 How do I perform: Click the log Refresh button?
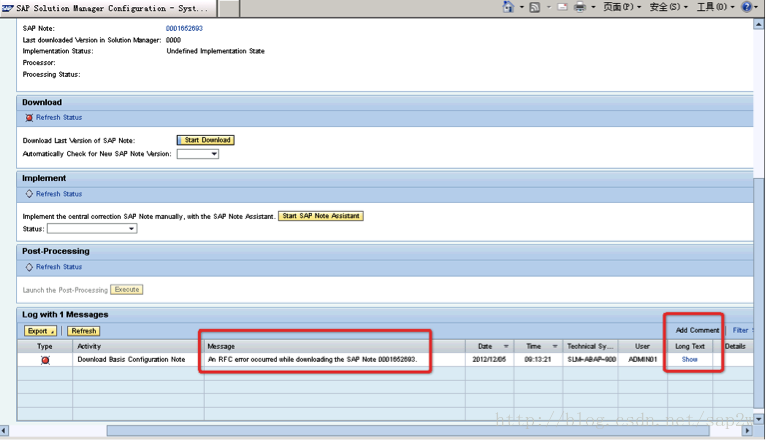[x=84, y=331]
